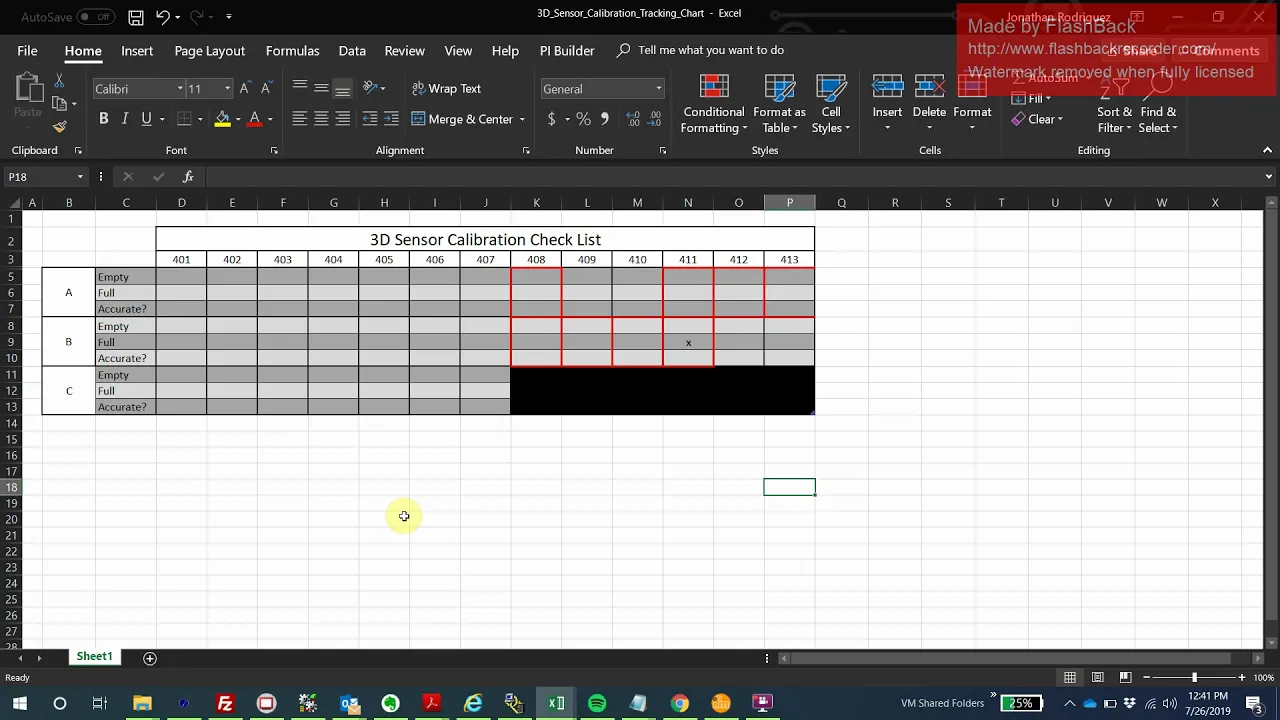Toggle Bold formatting
1280x720 pixels.
coord(103,119)
